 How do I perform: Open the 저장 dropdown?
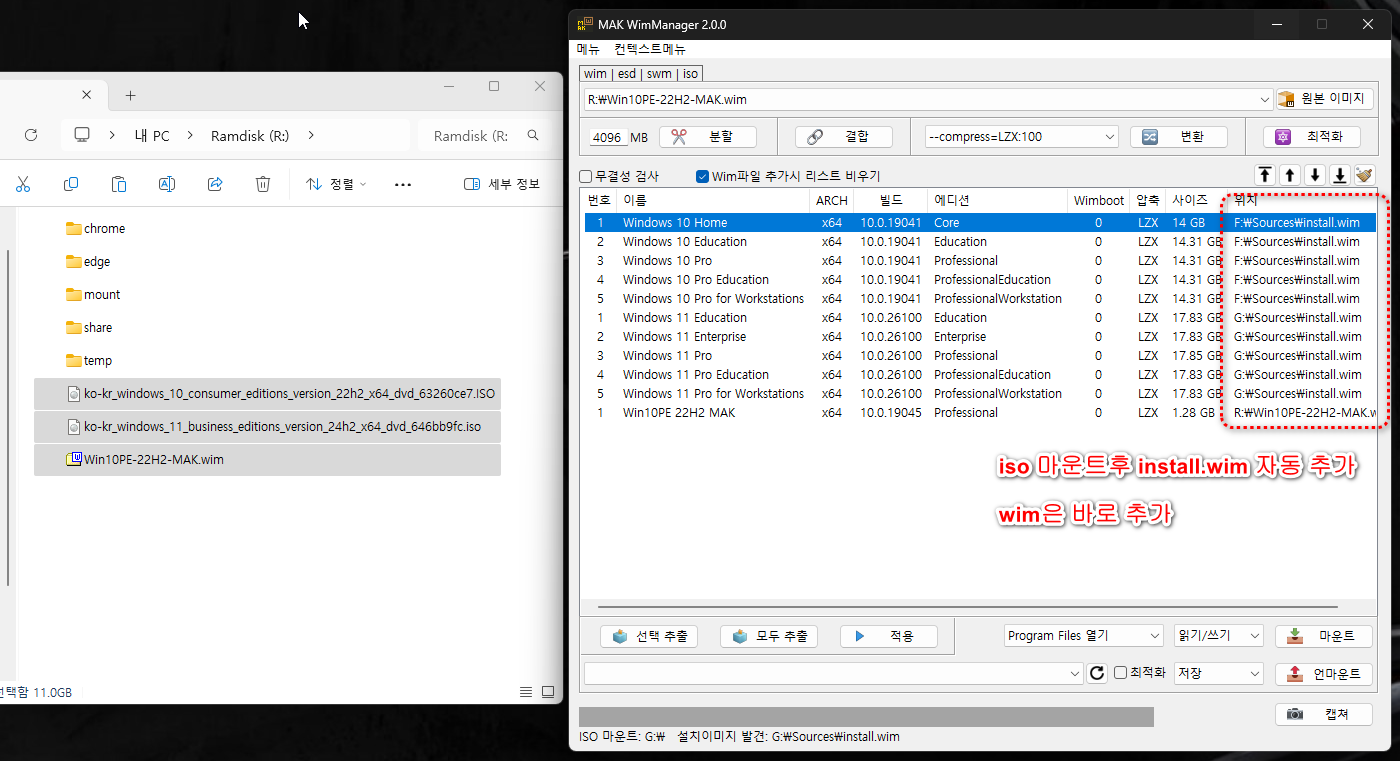(x=1219, y=674)
